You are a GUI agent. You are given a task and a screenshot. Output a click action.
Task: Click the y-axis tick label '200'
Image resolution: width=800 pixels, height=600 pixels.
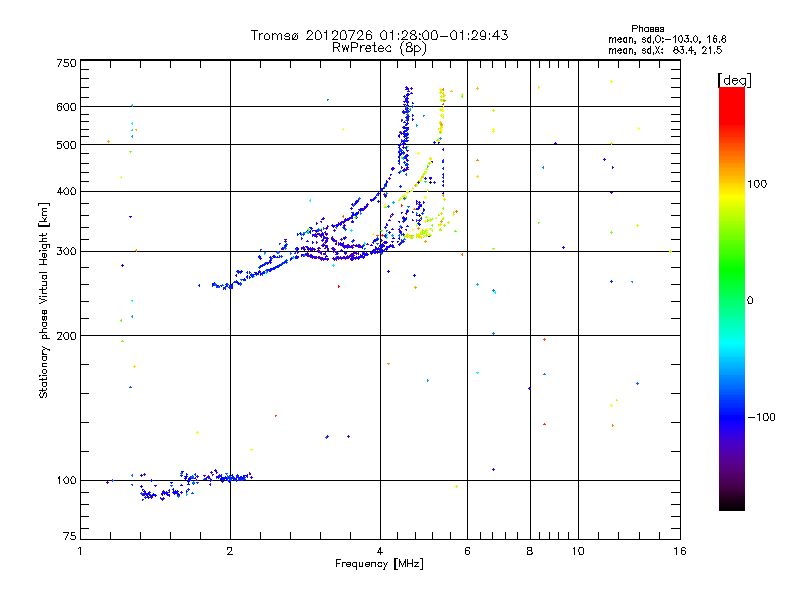tap(66, 336)
